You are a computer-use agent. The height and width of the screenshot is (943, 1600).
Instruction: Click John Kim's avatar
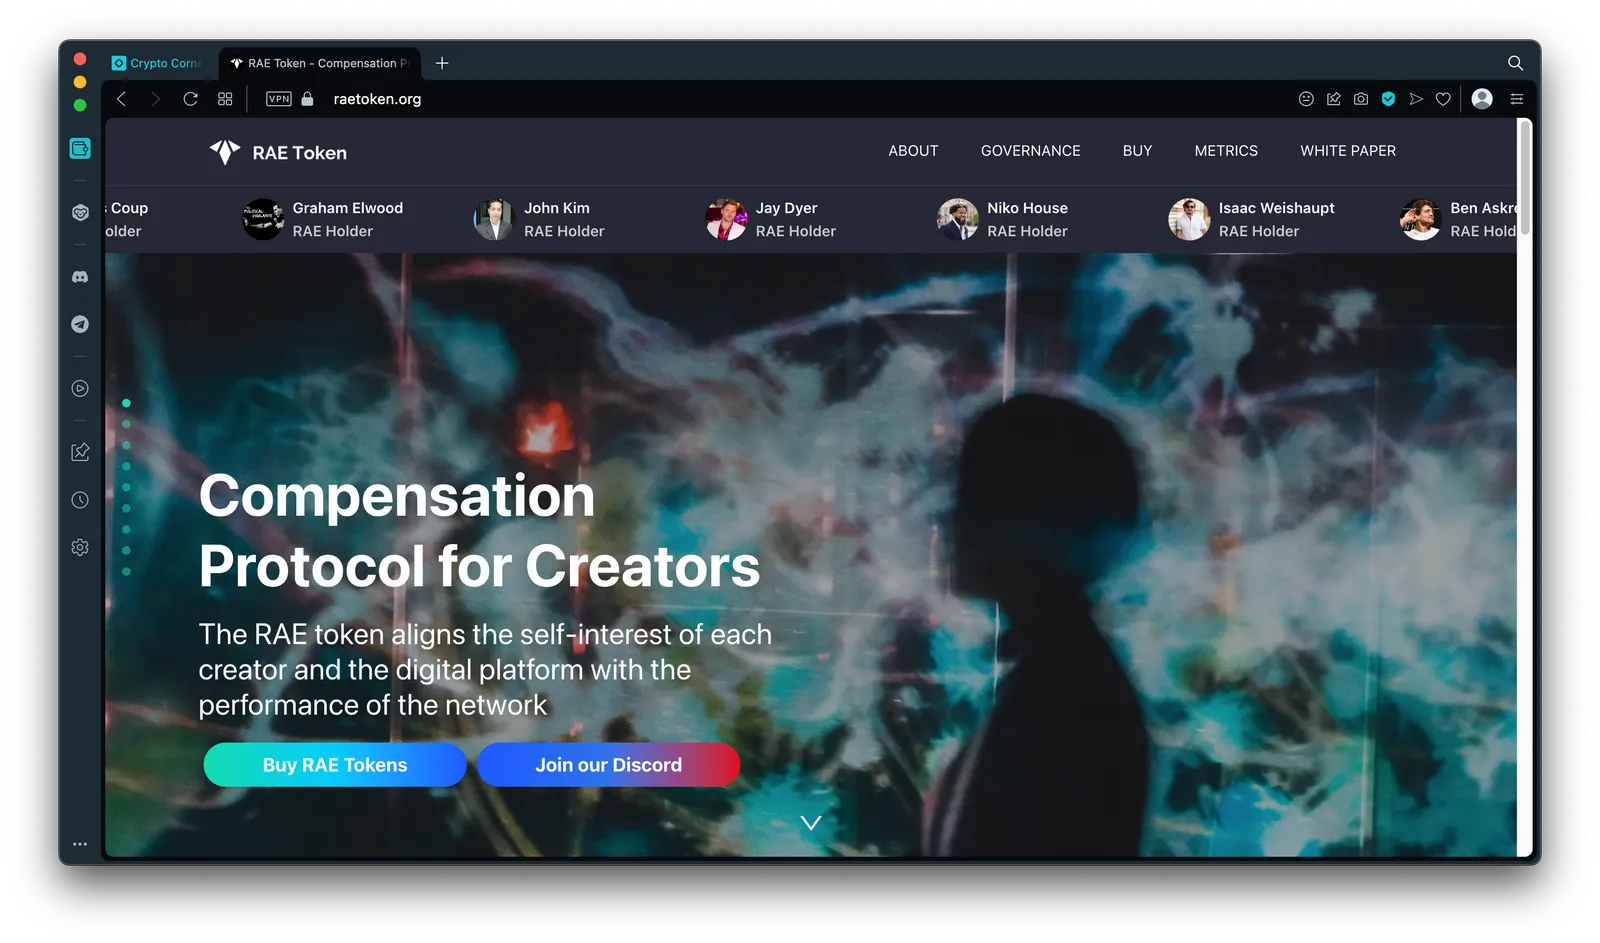[x=494, y=219]
